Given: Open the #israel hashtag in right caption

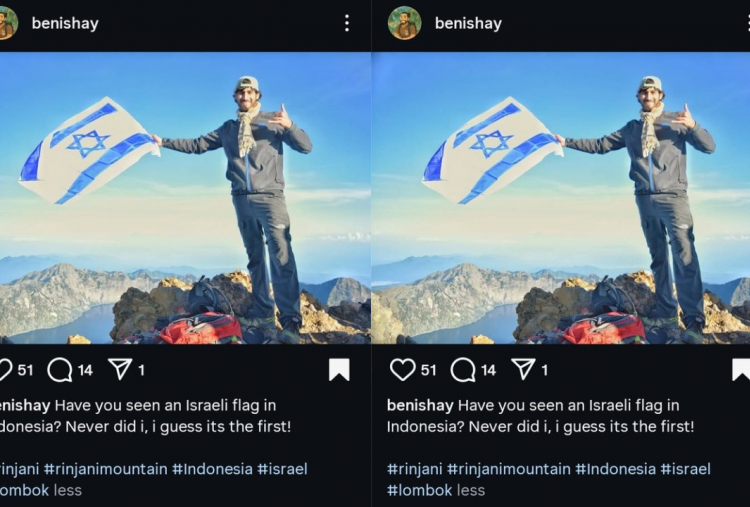Looking at the screenshot, I should pyautogui.click(x=685, y=469).
